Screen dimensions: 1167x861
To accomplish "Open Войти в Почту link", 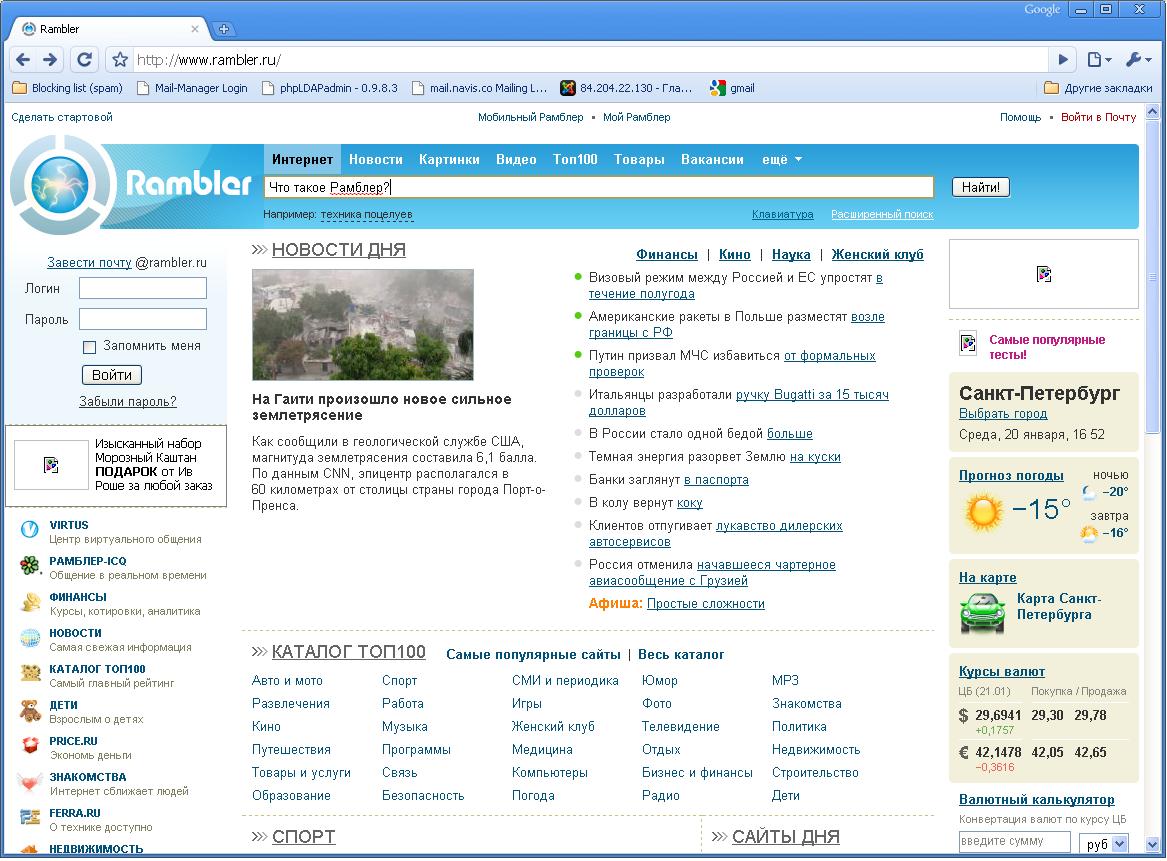I will point(1098,117).
